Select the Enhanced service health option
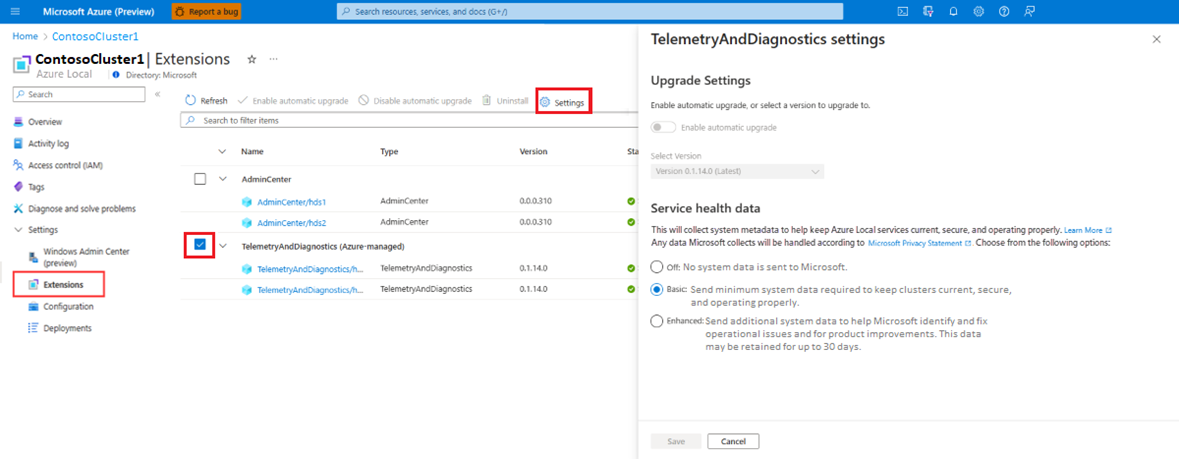1179x459 pixels. coord(657,321)
